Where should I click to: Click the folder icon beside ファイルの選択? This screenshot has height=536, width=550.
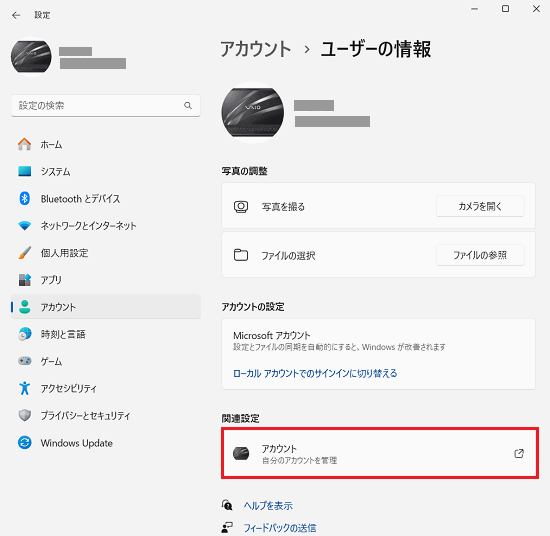(x=241, y=255)
